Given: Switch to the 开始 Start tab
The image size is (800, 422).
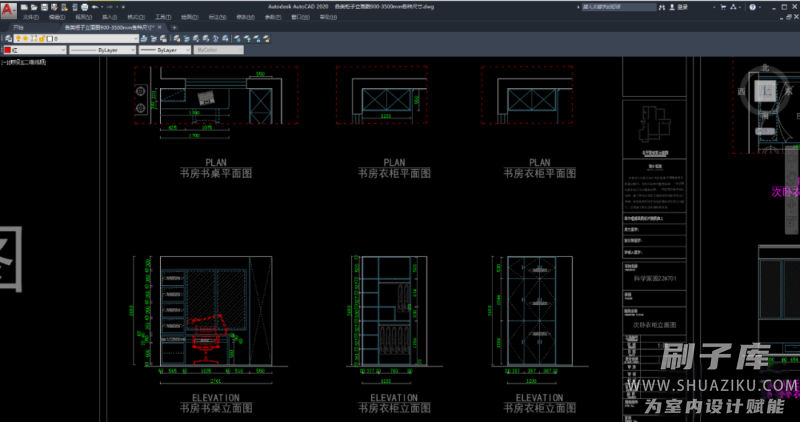Looking at the screenshot, I should pos(19,28).
